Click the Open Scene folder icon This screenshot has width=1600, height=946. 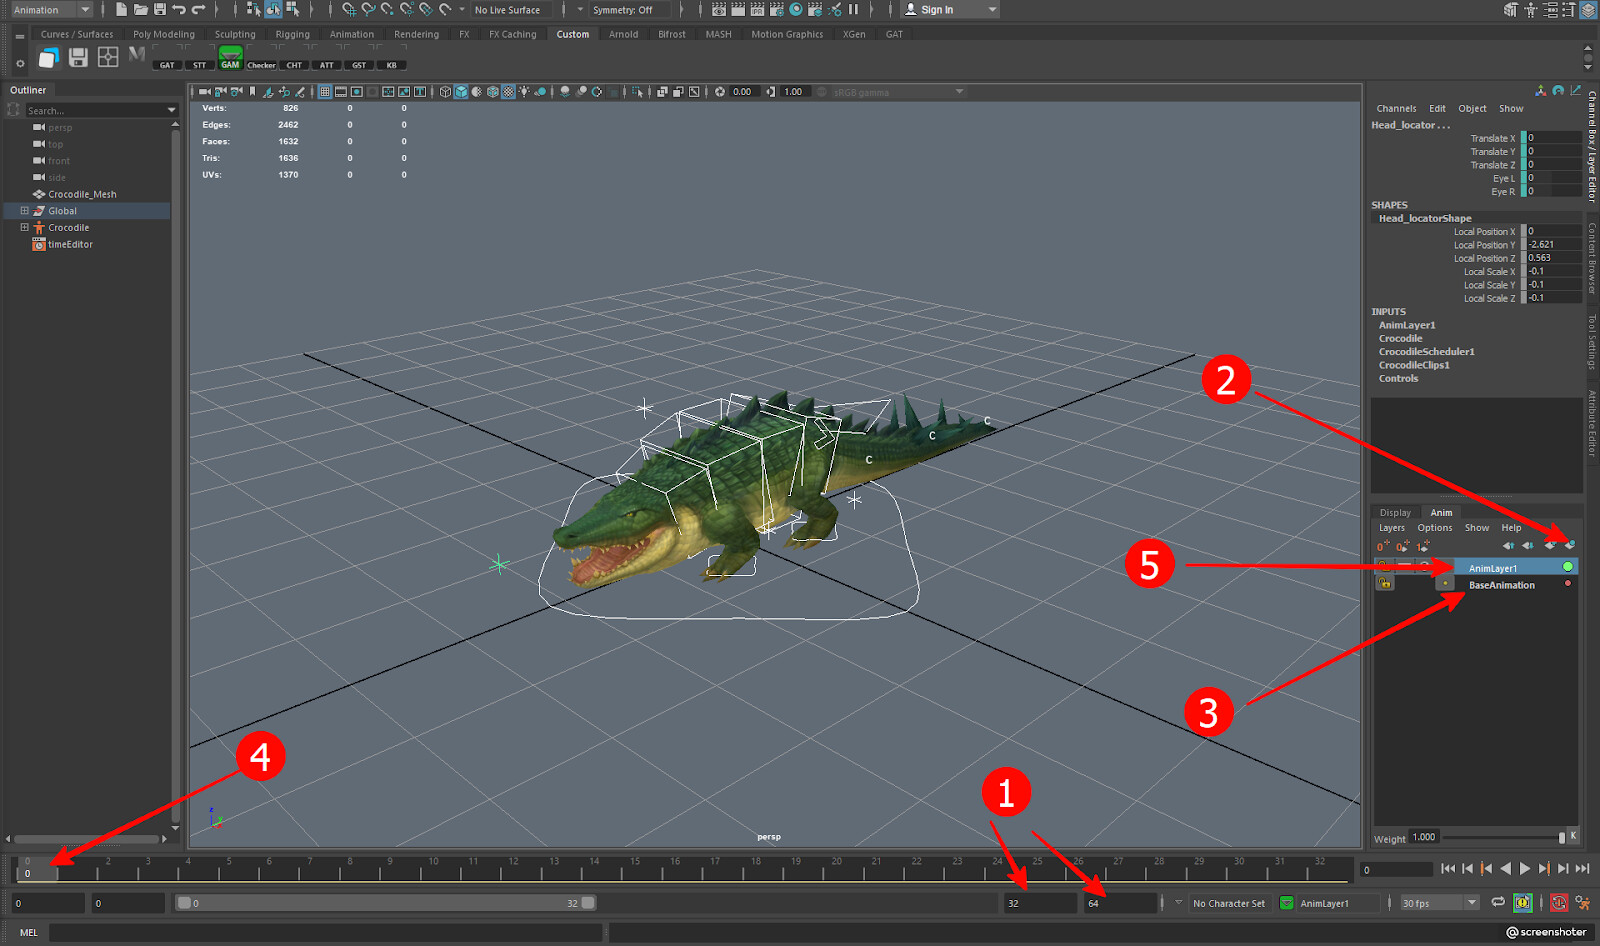point(140,9)
